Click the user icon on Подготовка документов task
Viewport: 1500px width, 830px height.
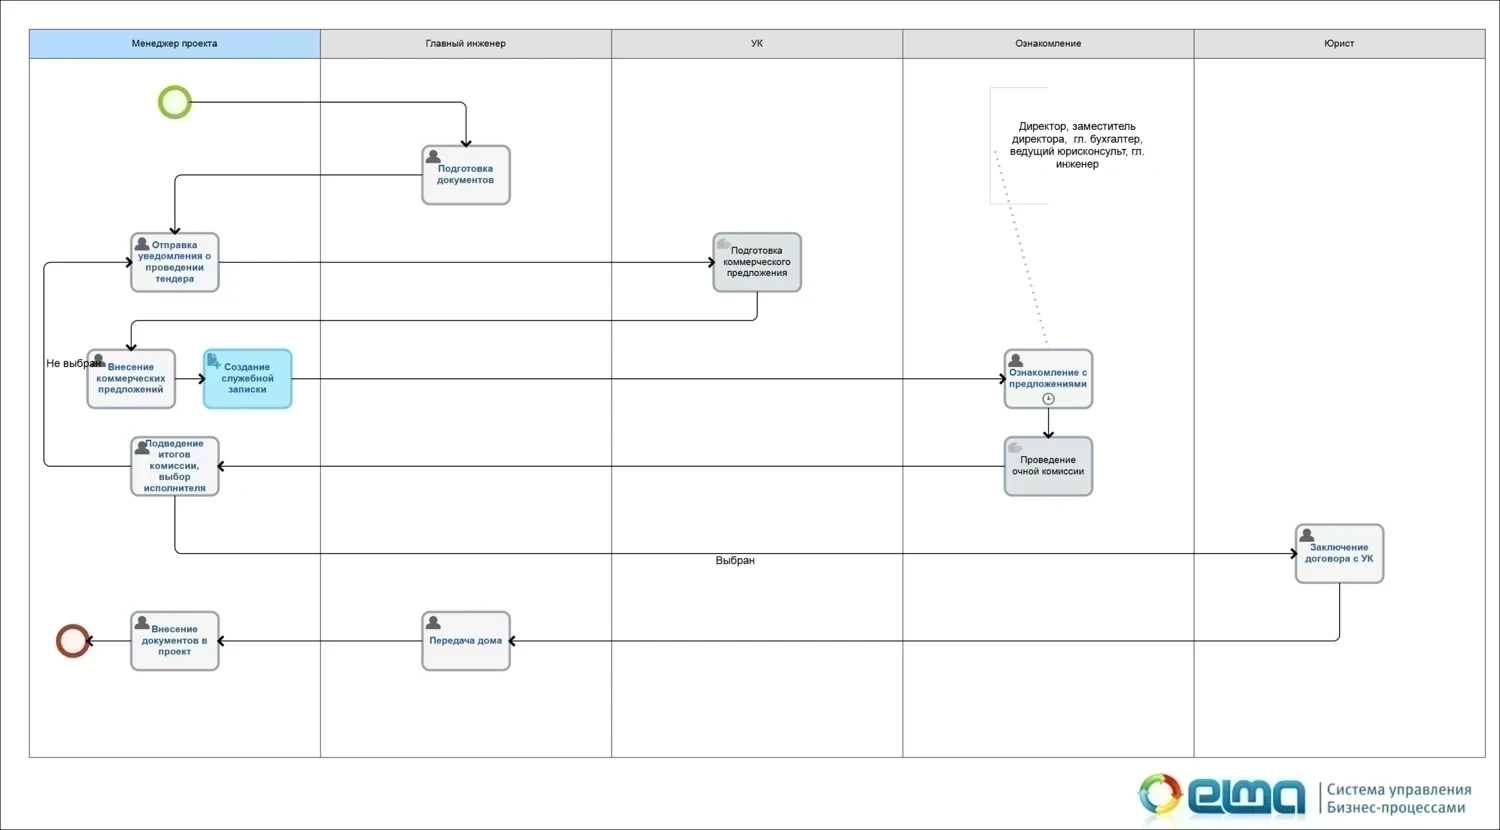pyautogui.click(x=433, y=157)
